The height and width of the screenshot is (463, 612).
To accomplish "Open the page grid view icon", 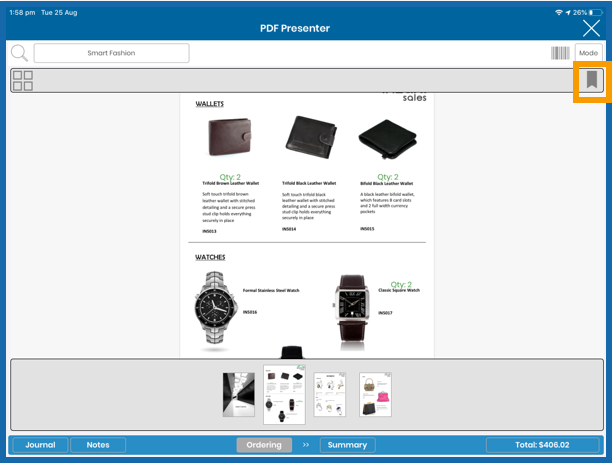I will 23,80.
